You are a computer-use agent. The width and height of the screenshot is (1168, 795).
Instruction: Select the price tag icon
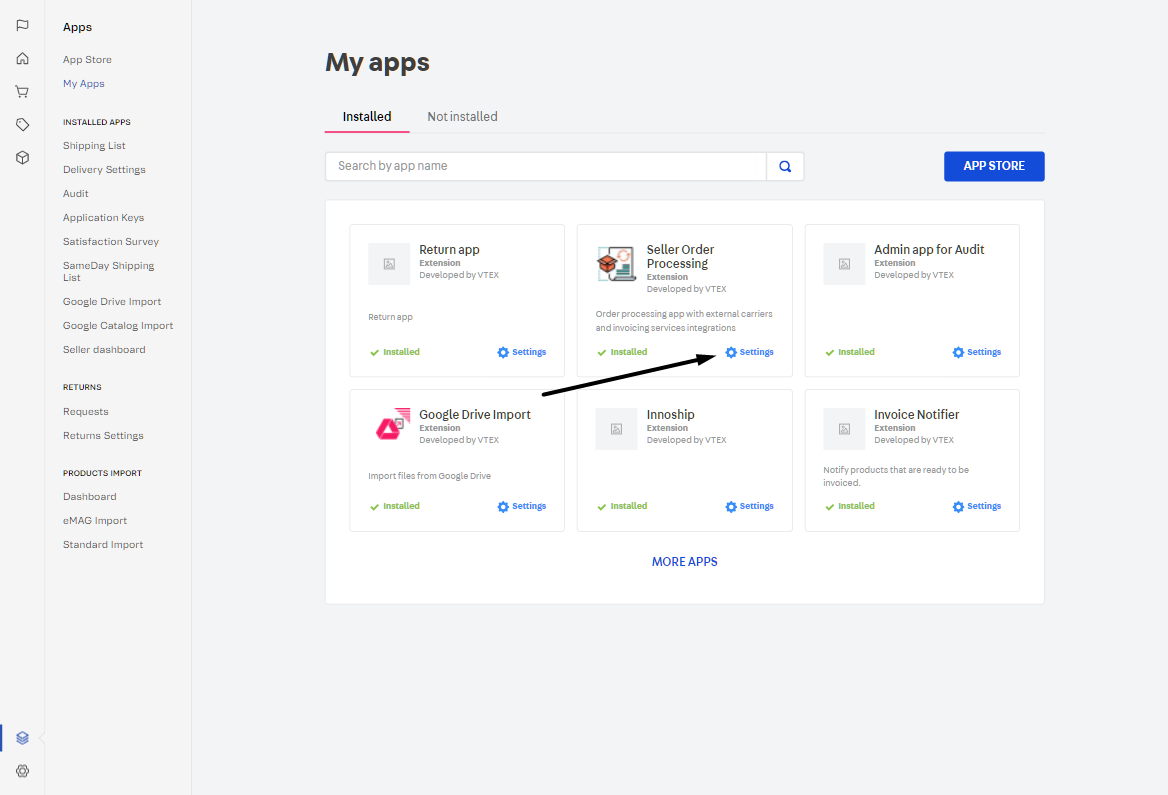[x=22, y=124]
